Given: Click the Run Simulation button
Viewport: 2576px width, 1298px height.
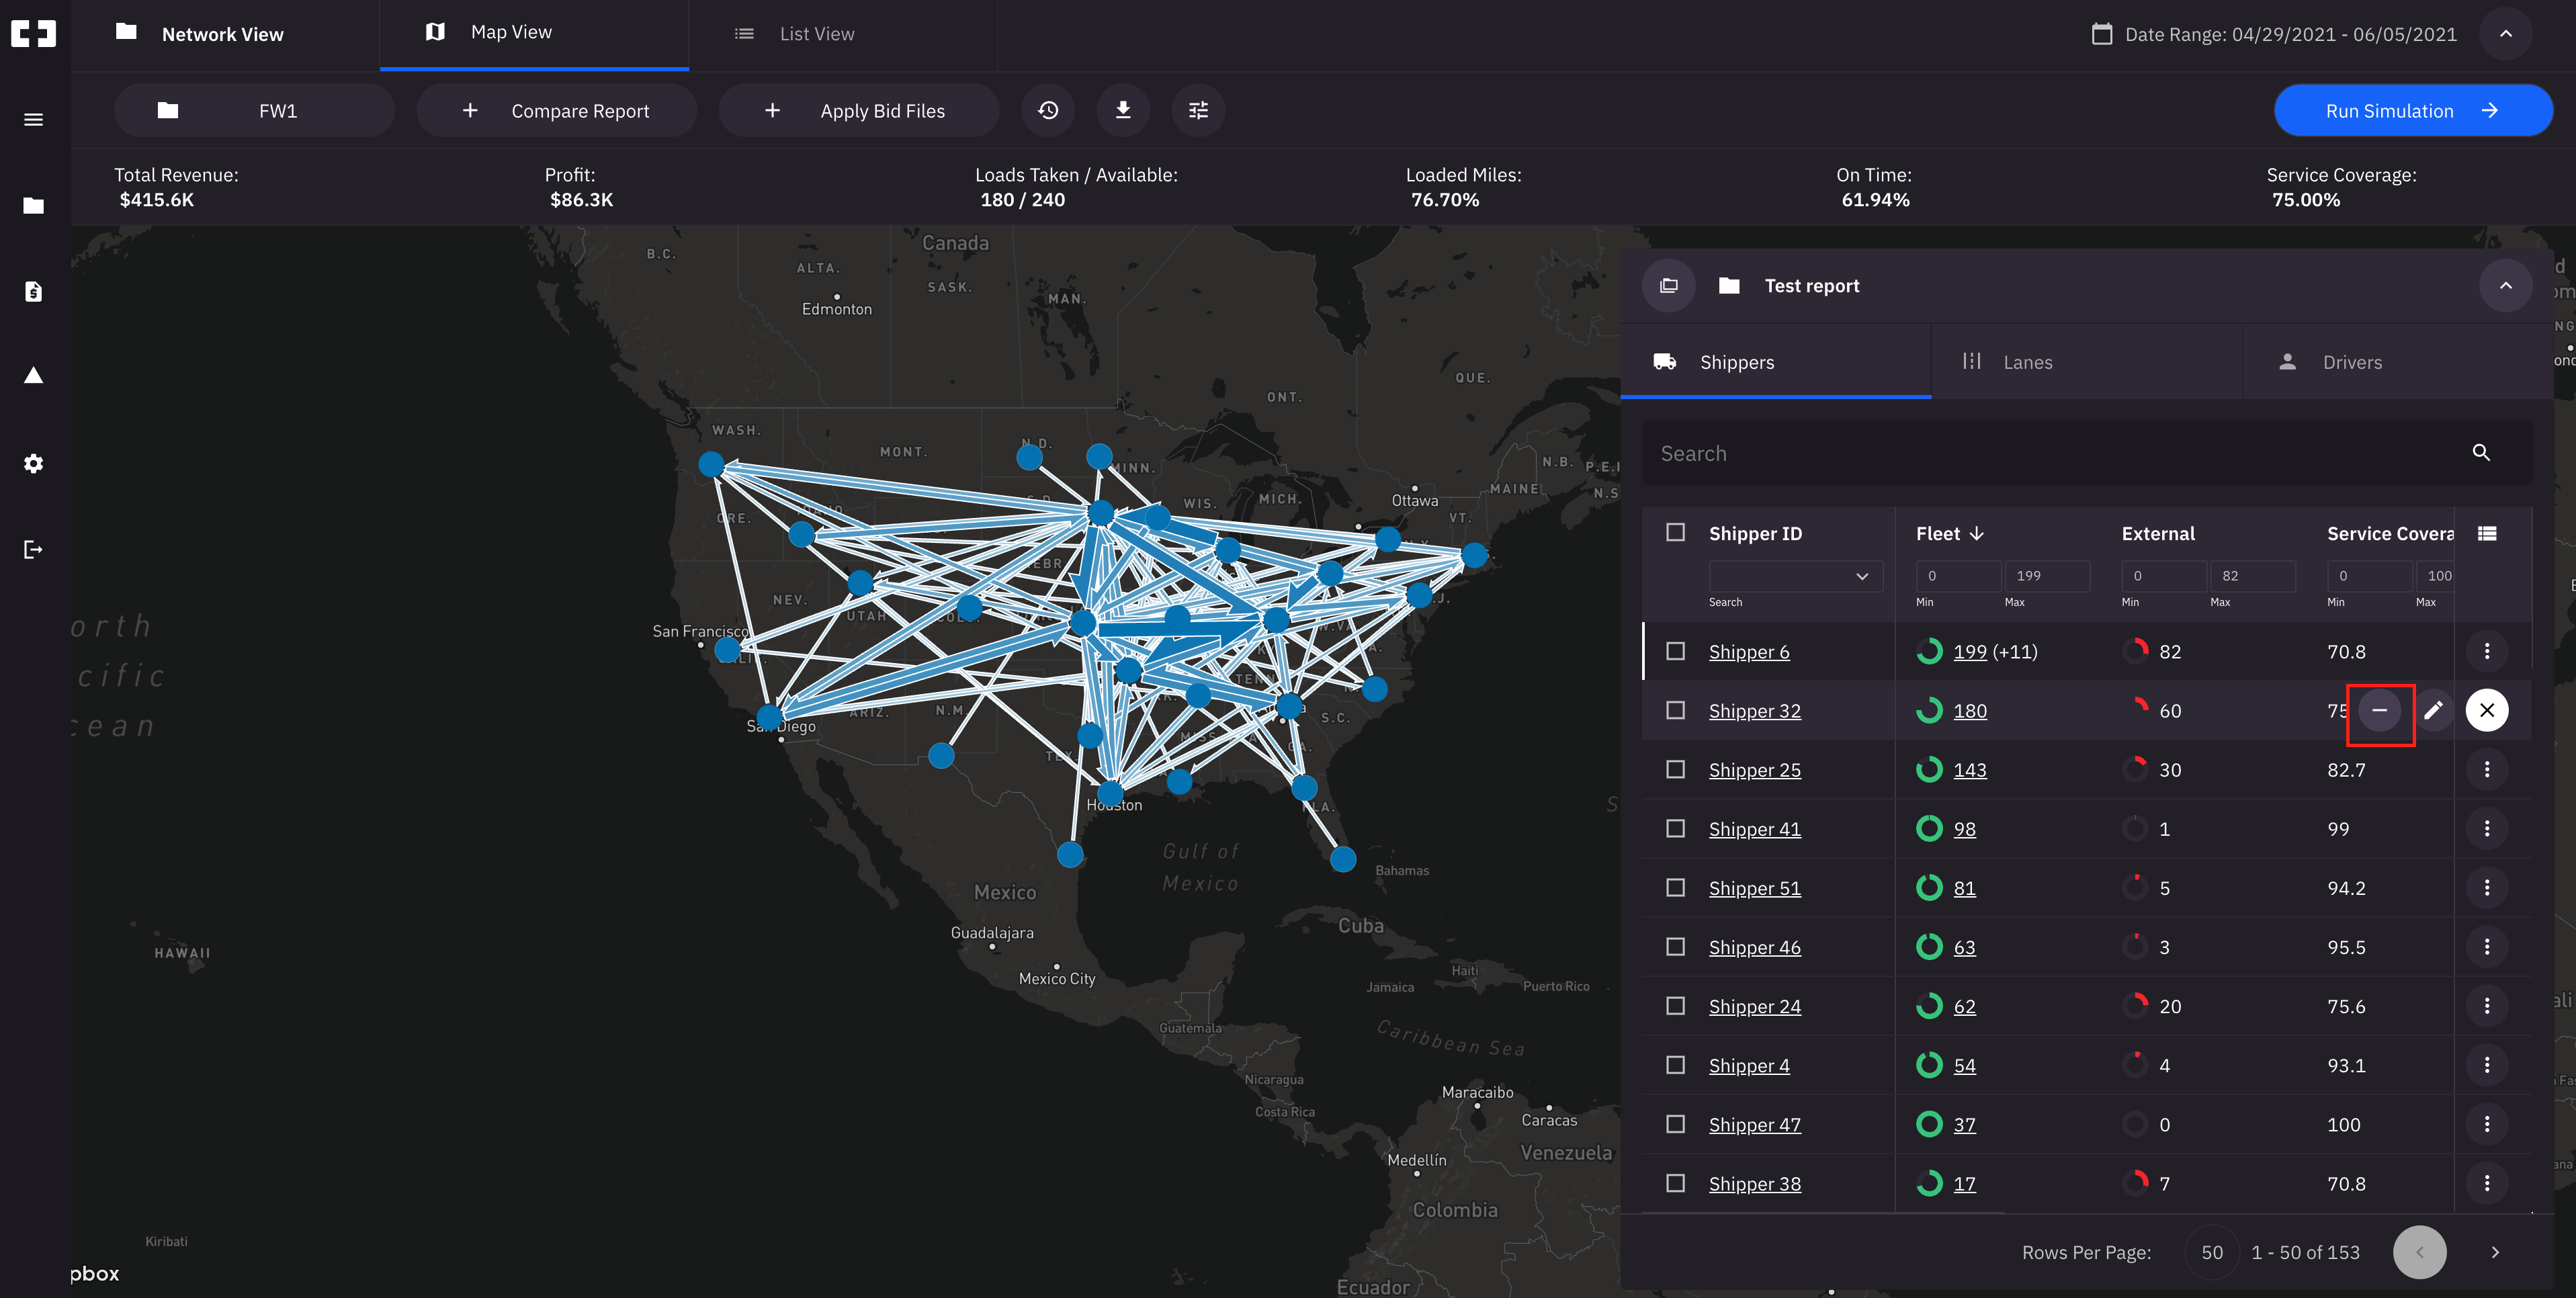Looking at the screenshot, I should pos(2413,110).
